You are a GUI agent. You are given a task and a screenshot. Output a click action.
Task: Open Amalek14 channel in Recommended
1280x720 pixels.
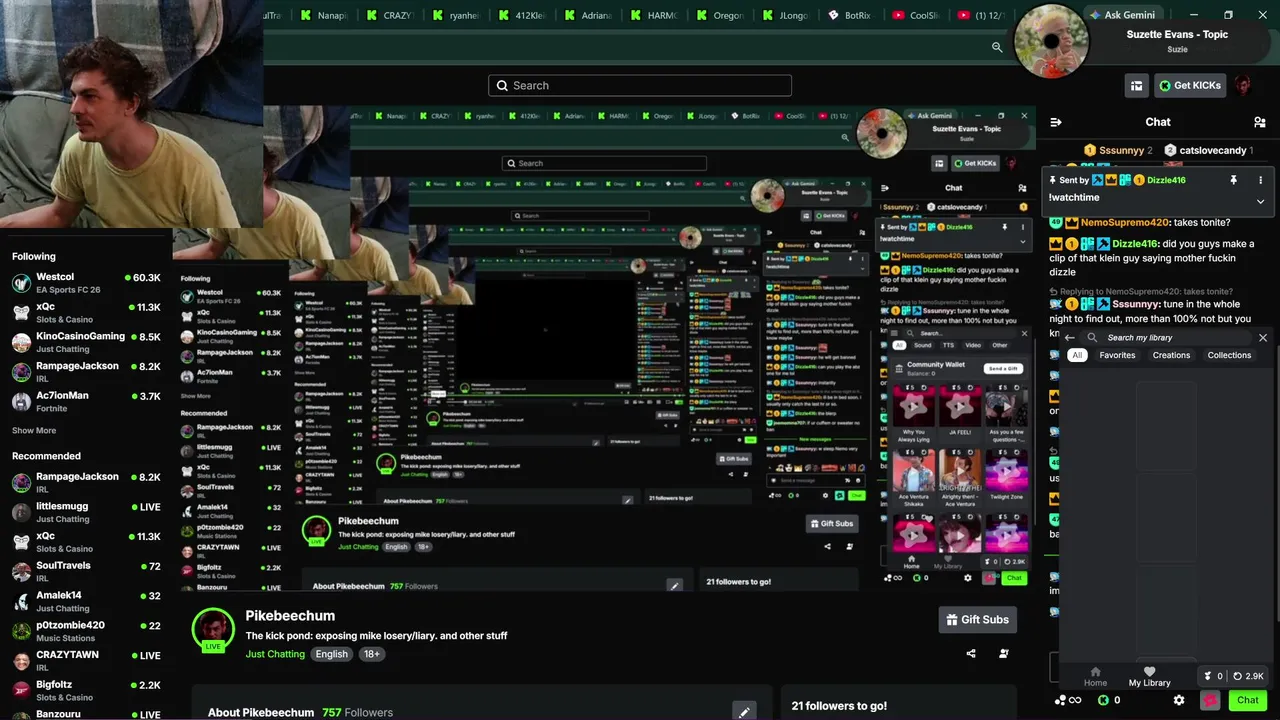coord(87,601)
